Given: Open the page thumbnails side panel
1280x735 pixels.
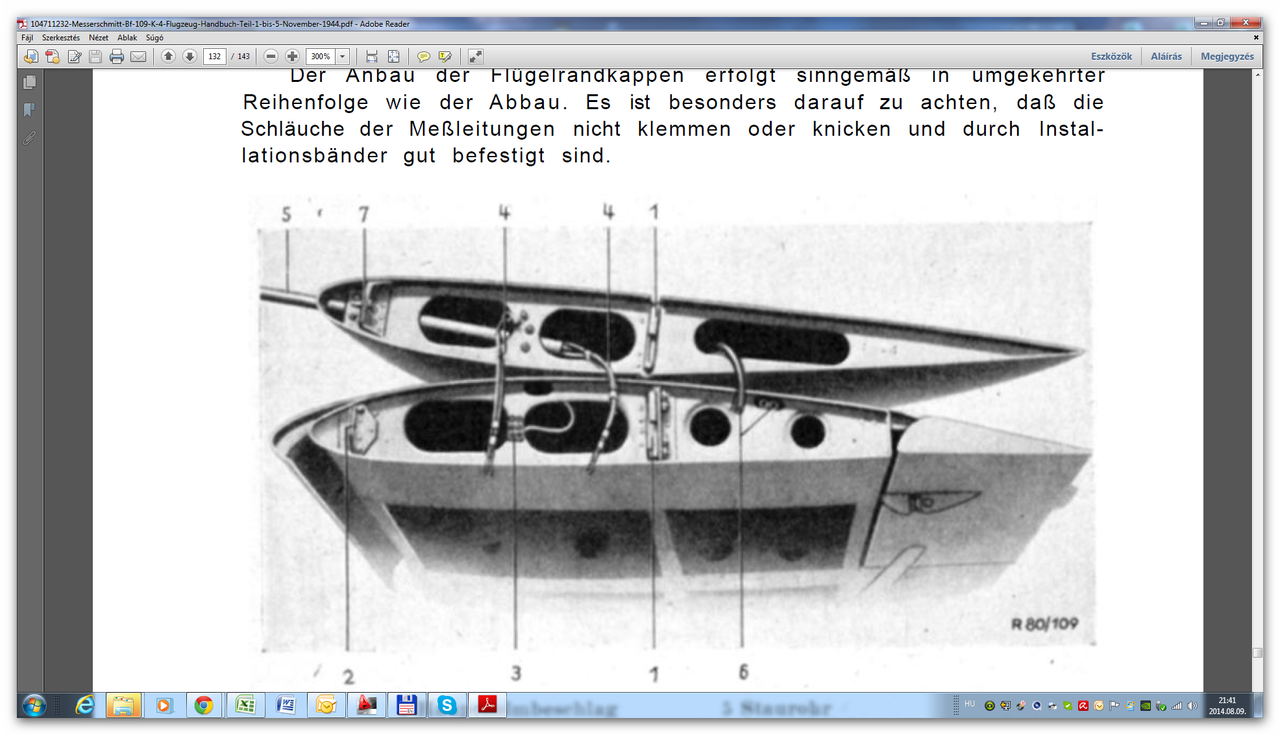Looking at the screenshot, I should point(30,82).
